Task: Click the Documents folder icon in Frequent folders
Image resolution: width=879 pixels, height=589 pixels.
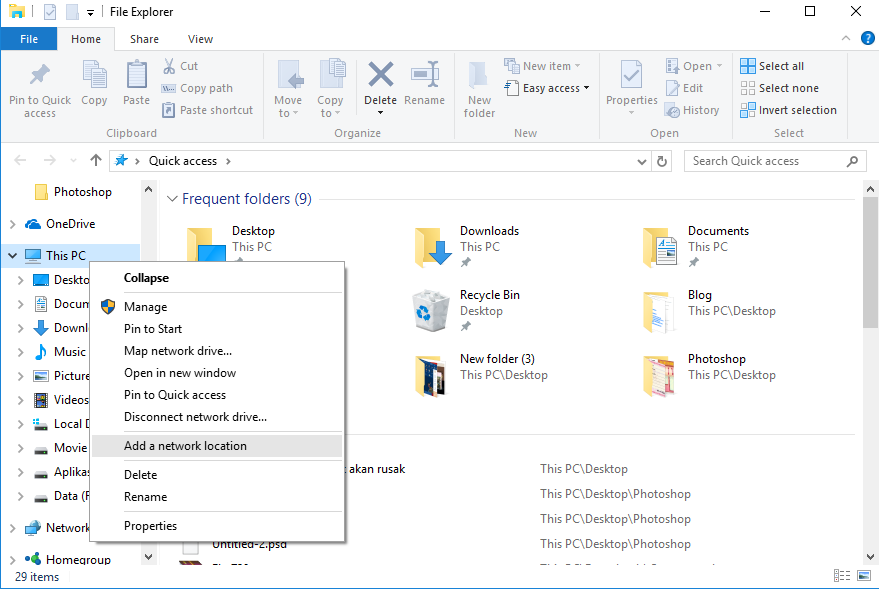Action: pyautogui.click(x=661, y=247)
